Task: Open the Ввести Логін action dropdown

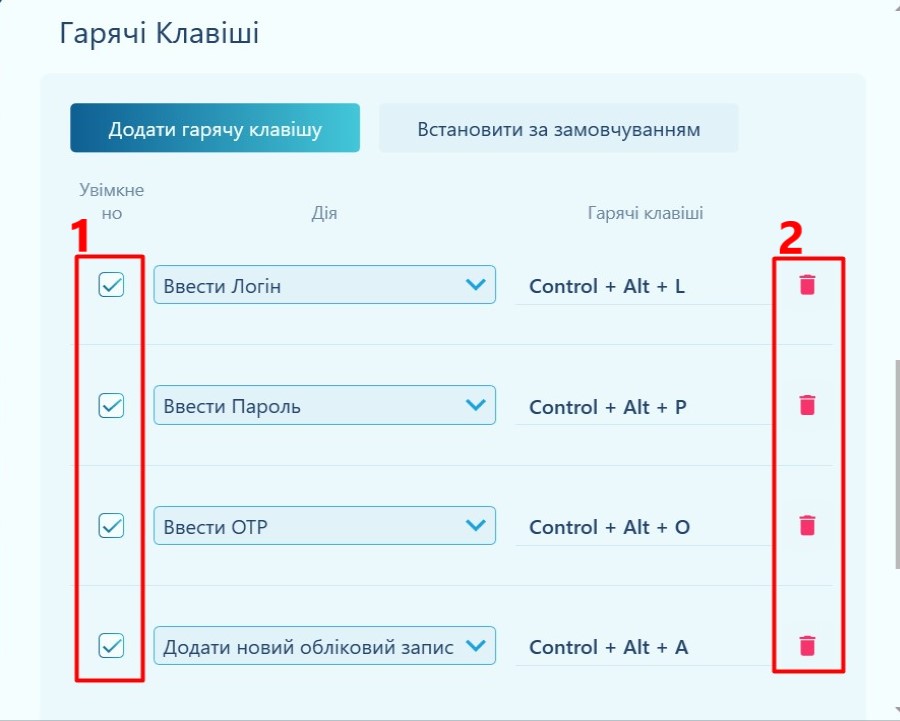Action: [x=324, y=286]
